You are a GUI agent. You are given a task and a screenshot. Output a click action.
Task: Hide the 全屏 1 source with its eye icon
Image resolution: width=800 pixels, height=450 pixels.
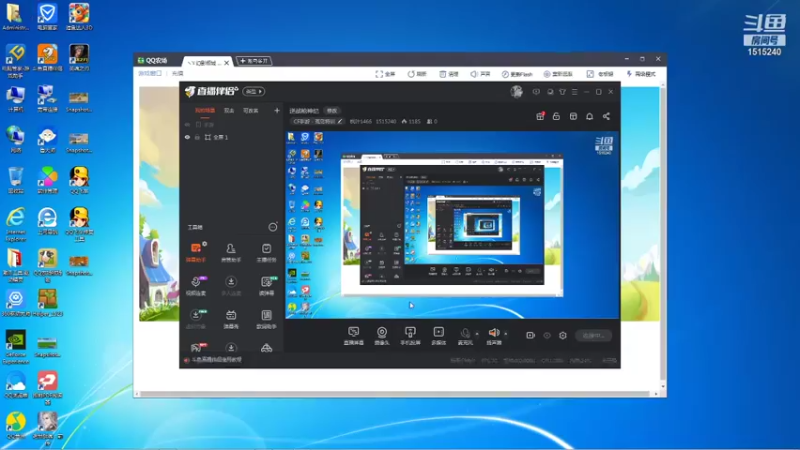(187, 137)
